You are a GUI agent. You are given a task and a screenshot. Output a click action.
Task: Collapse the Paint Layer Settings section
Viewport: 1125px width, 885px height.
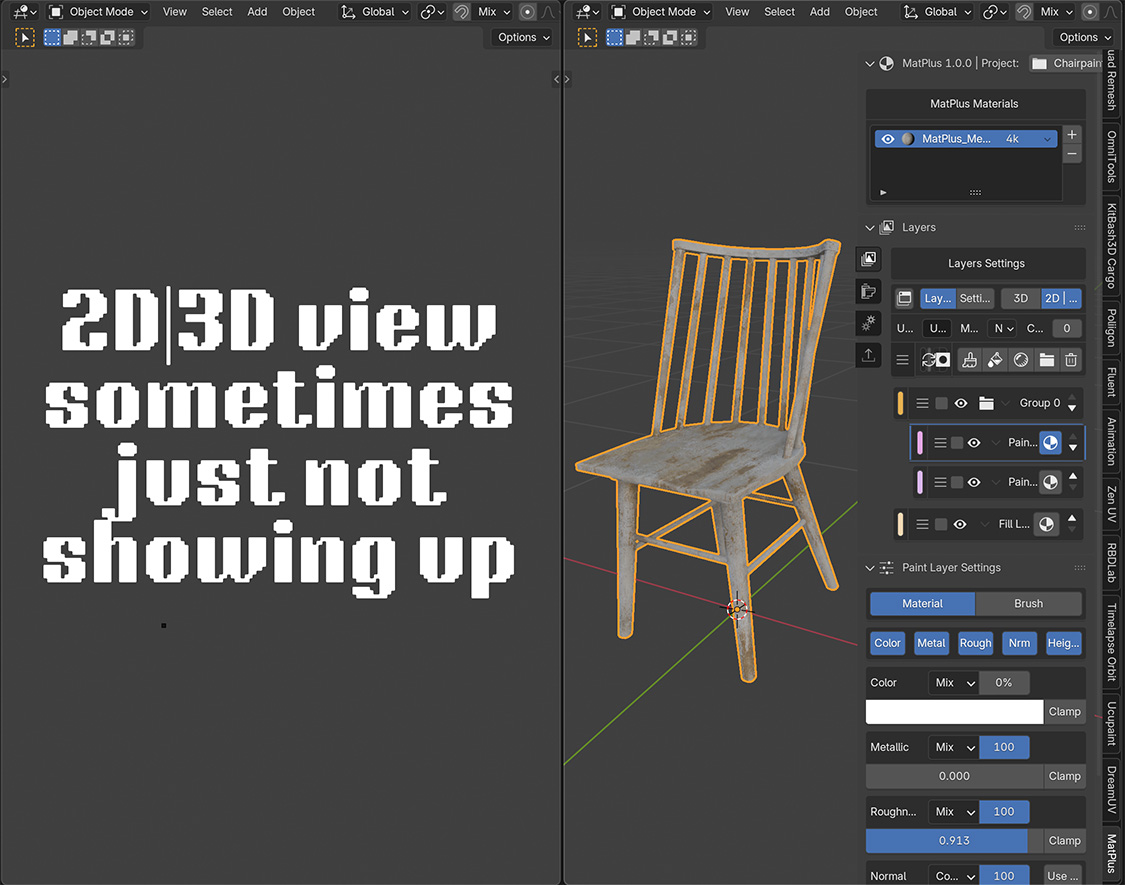(870, 568)
